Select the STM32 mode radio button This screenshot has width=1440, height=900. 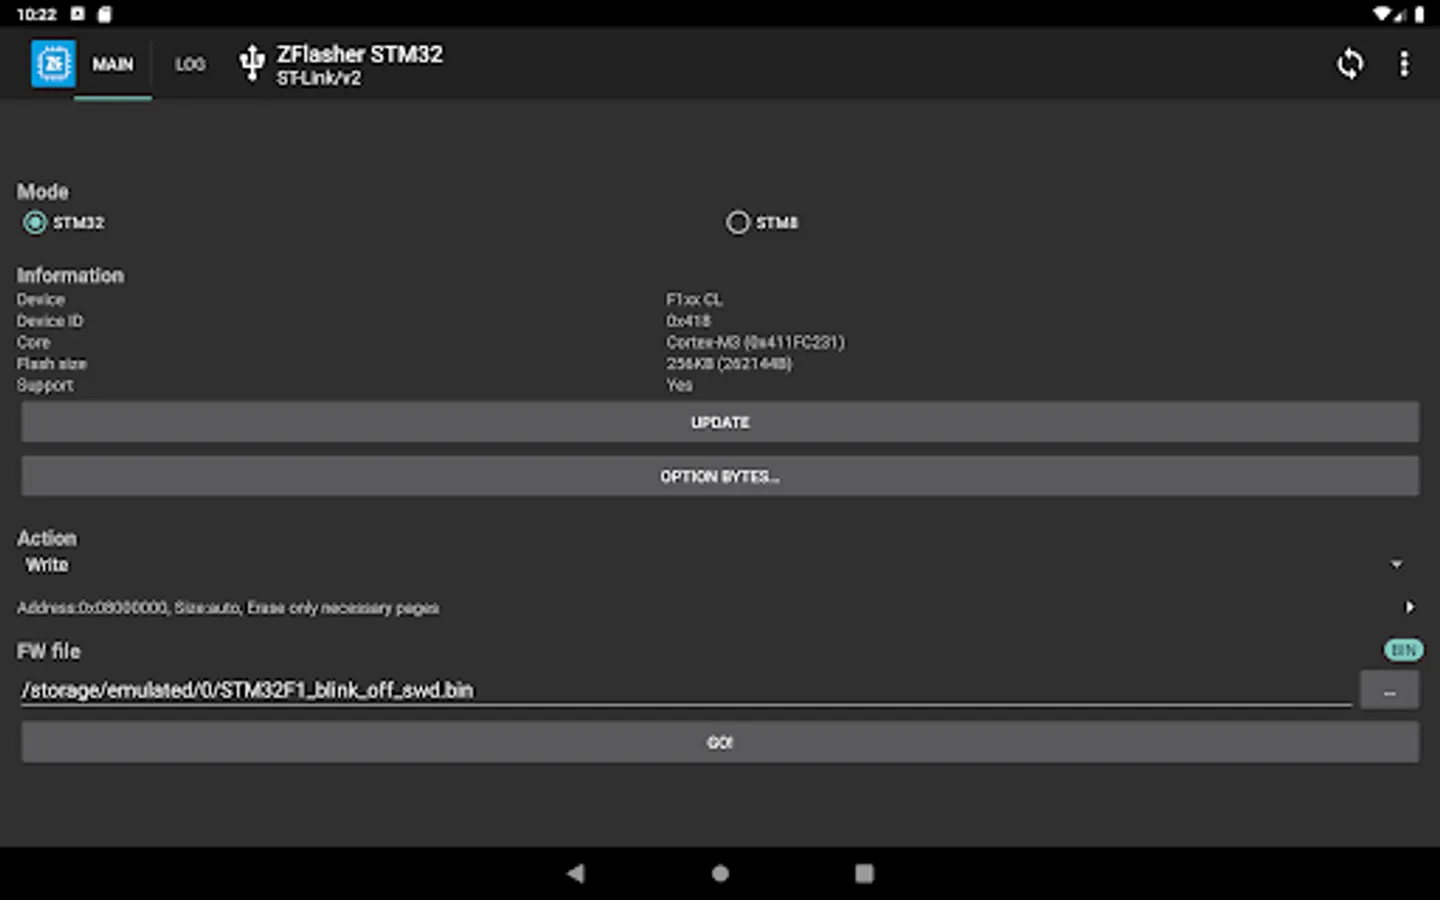[x=35, y=222]
